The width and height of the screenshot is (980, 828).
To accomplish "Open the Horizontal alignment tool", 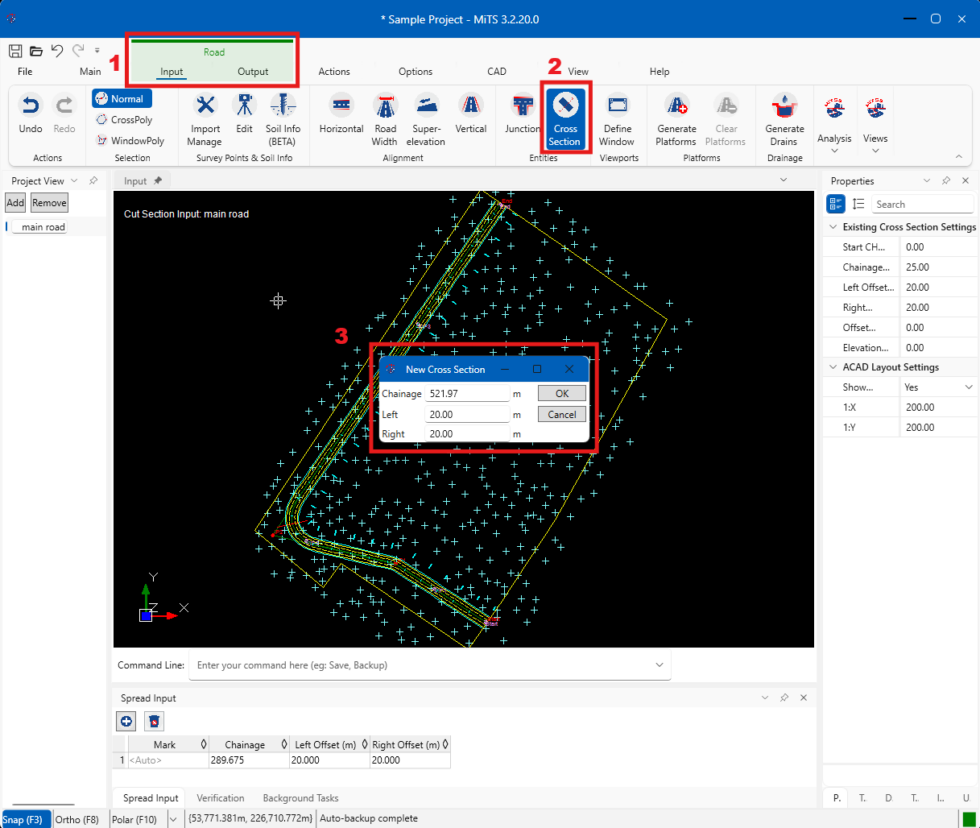I will coord(340,117).
